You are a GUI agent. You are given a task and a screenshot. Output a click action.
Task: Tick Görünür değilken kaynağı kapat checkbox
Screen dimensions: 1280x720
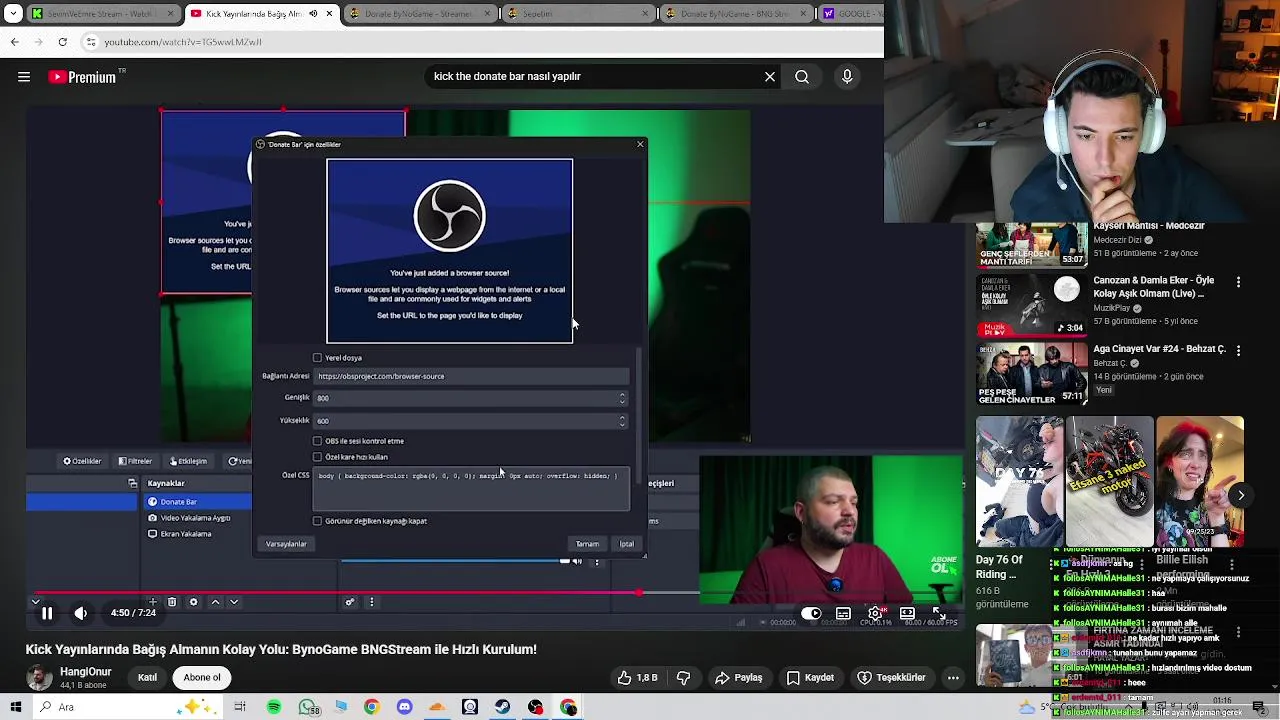coord(317,521)
